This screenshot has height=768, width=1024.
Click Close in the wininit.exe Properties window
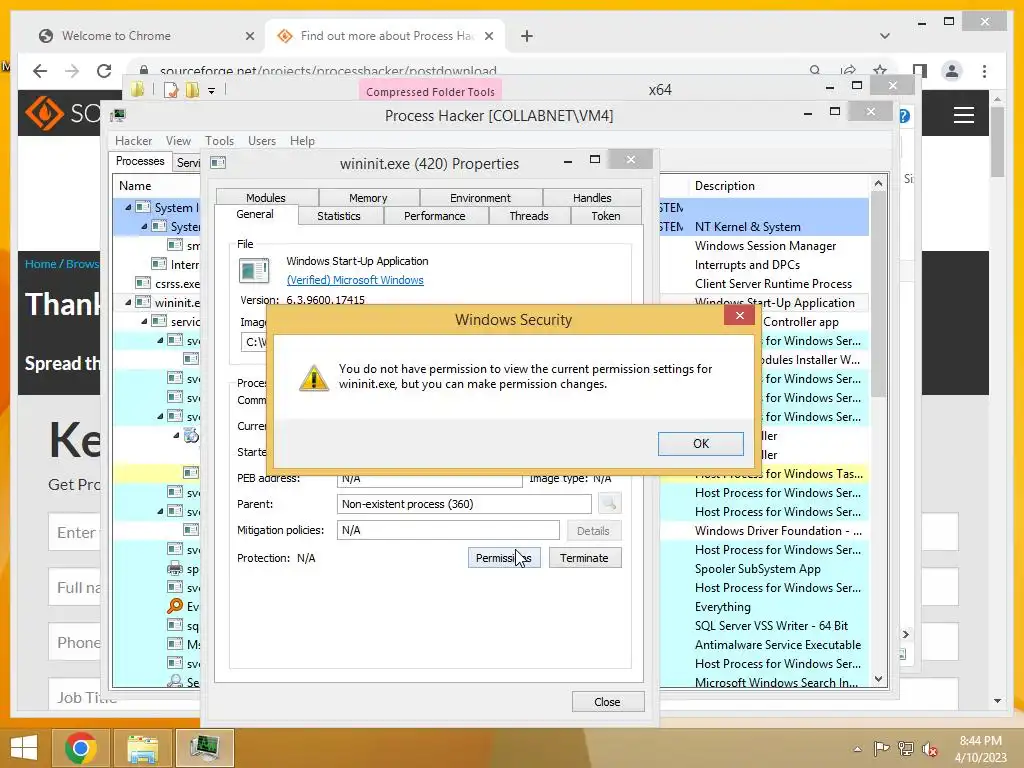click(x=607, y=701)
